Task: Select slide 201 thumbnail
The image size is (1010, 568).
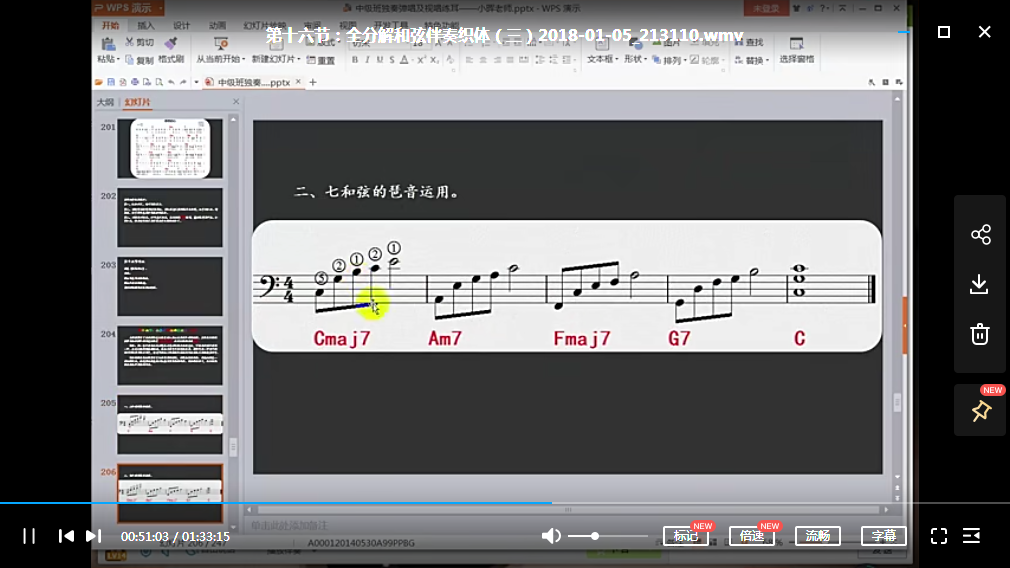Action: [169, 148]
